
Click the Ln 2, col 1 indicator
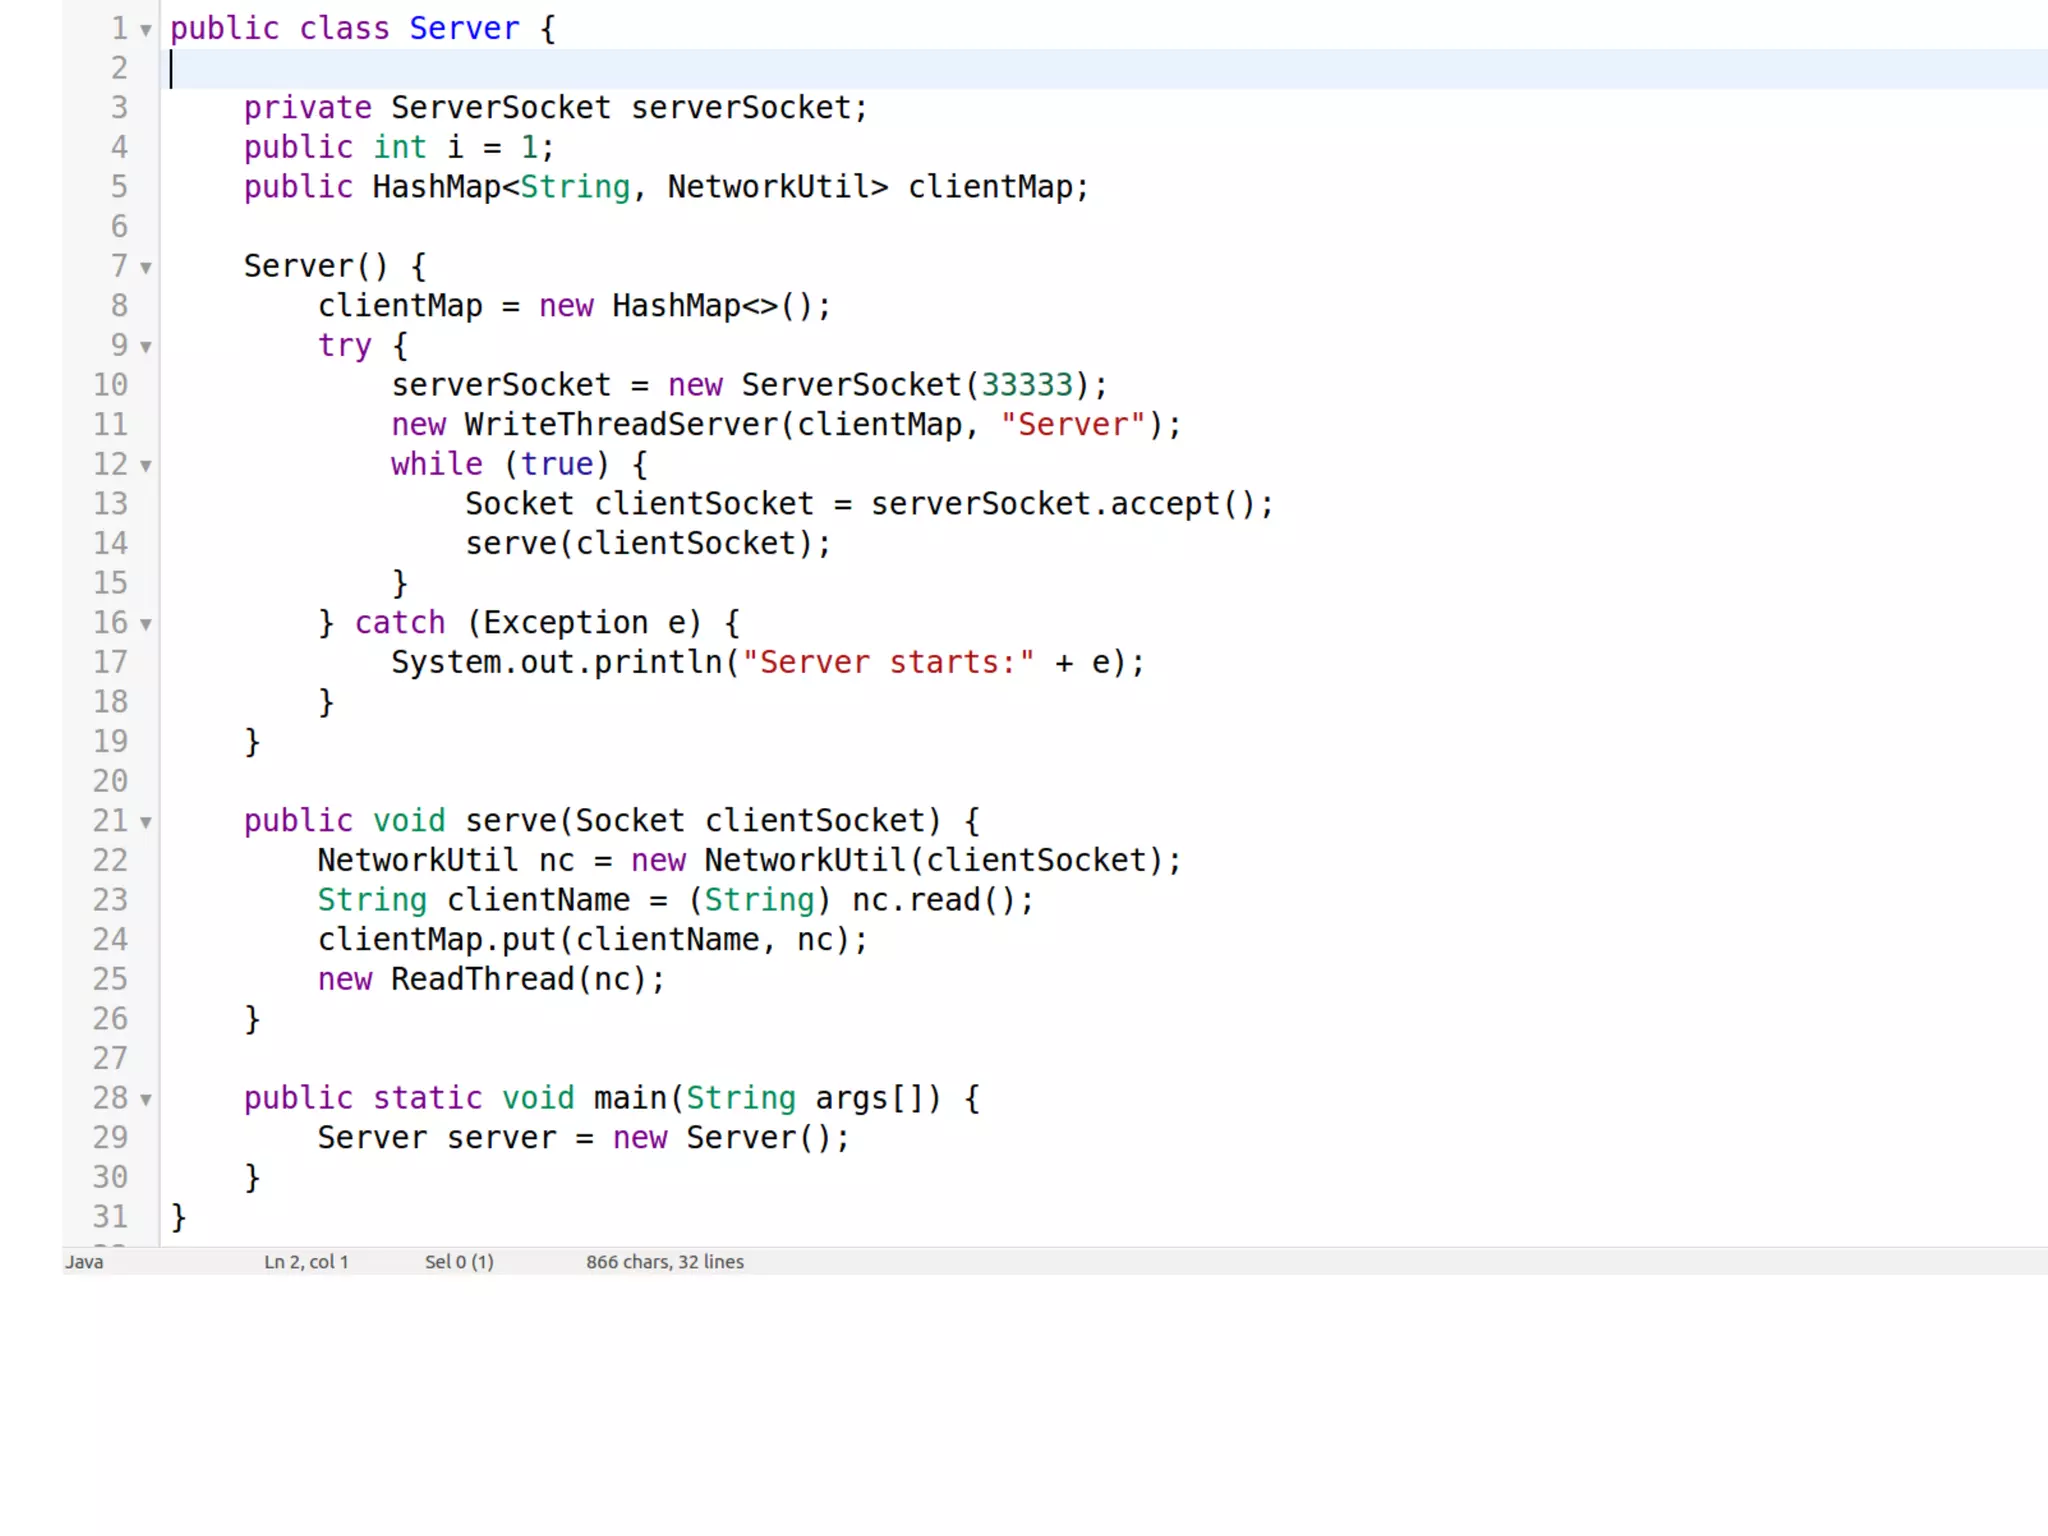[x=306, y=1262]
